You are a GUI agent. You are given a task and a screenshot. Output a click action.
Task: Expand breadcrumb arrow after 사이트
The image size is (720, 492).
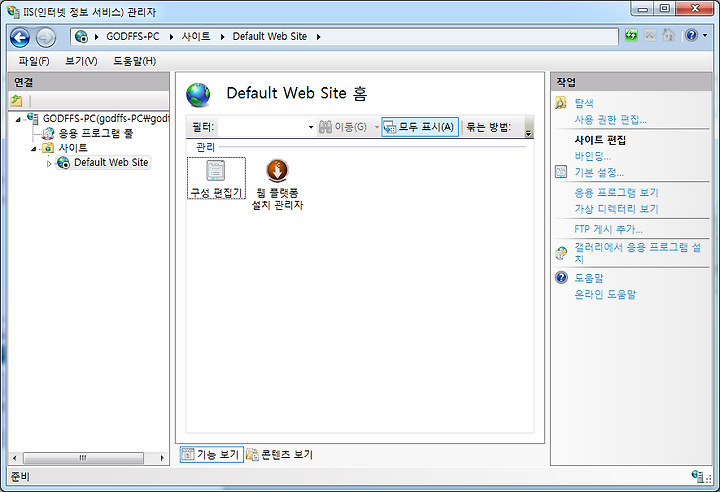pyautogui.click(x=222, y=37)
